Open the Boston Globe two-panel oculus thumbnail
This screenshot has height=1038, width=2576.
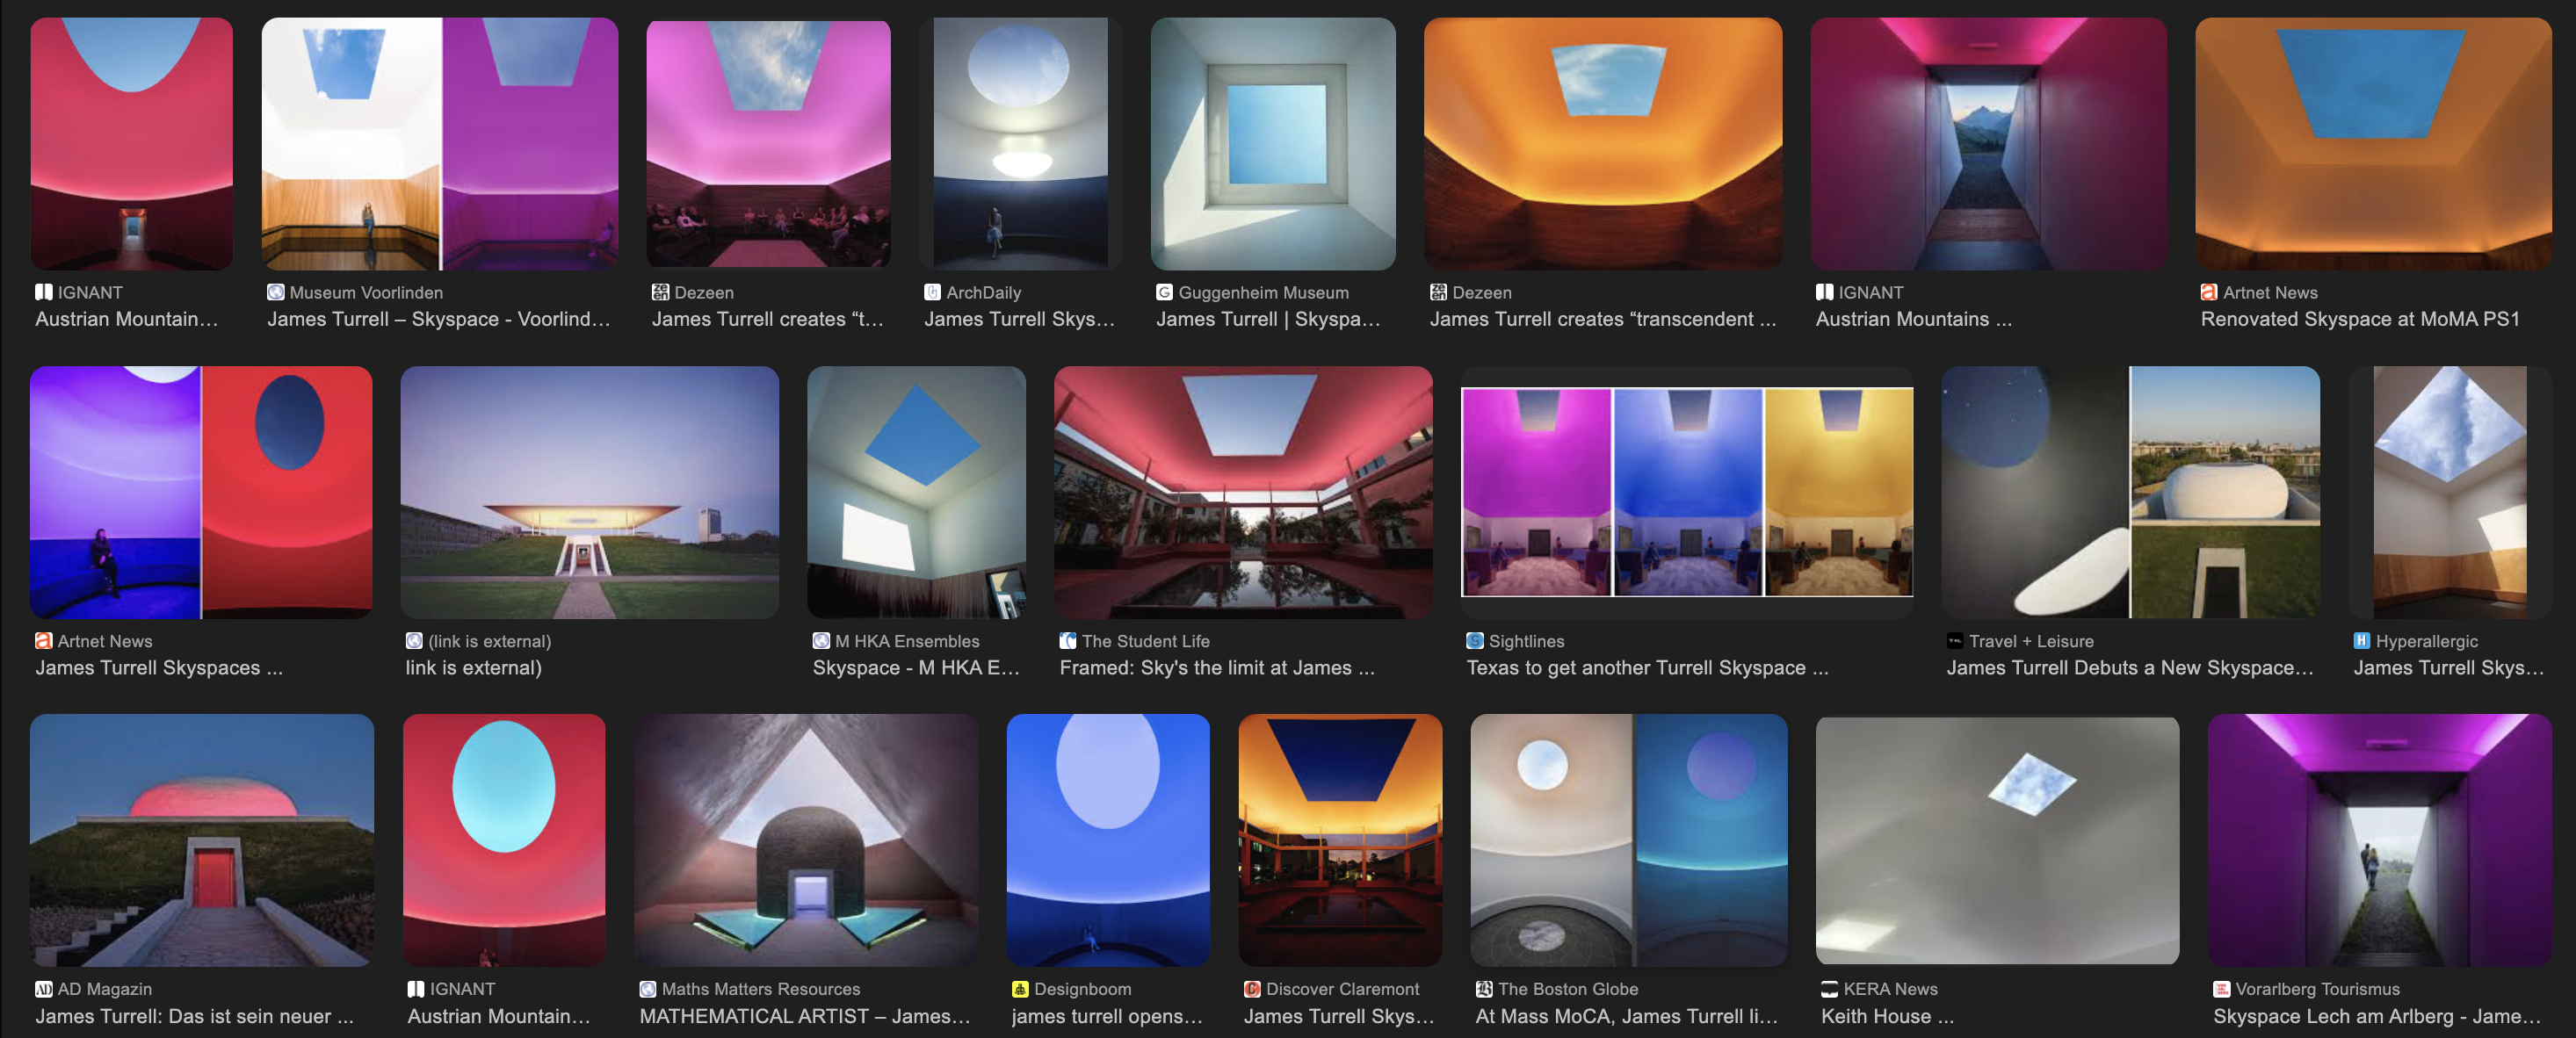[1629, 840]
